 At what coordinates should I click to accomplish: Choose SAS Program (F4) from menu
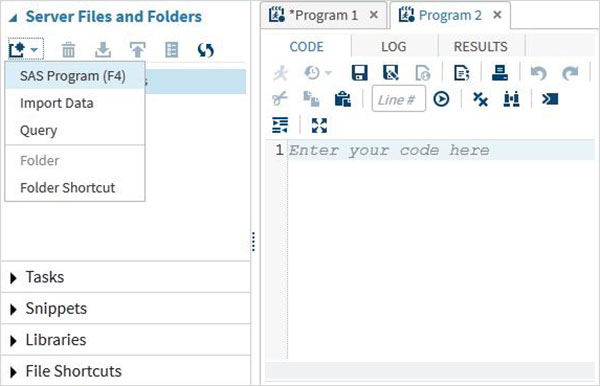coord(75,76)
